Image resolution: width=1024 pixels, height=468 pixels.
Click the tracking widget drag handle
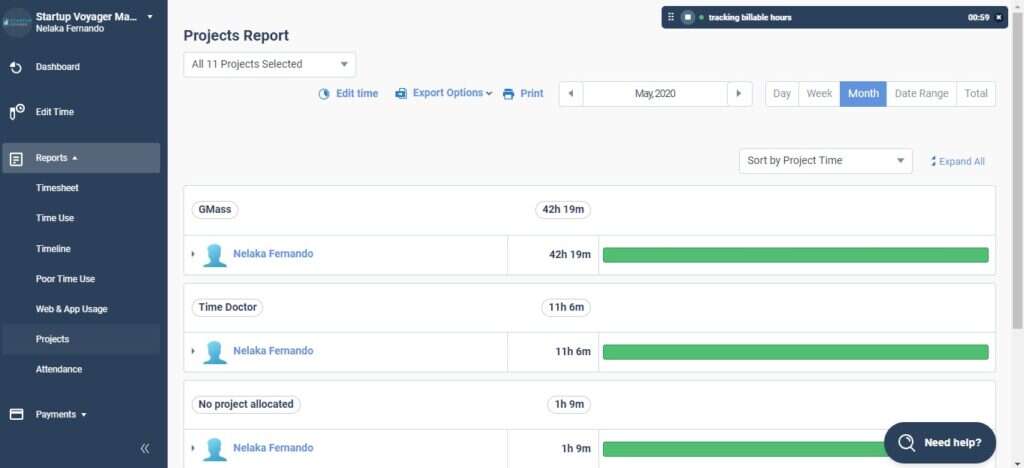(x=671, y=17)
